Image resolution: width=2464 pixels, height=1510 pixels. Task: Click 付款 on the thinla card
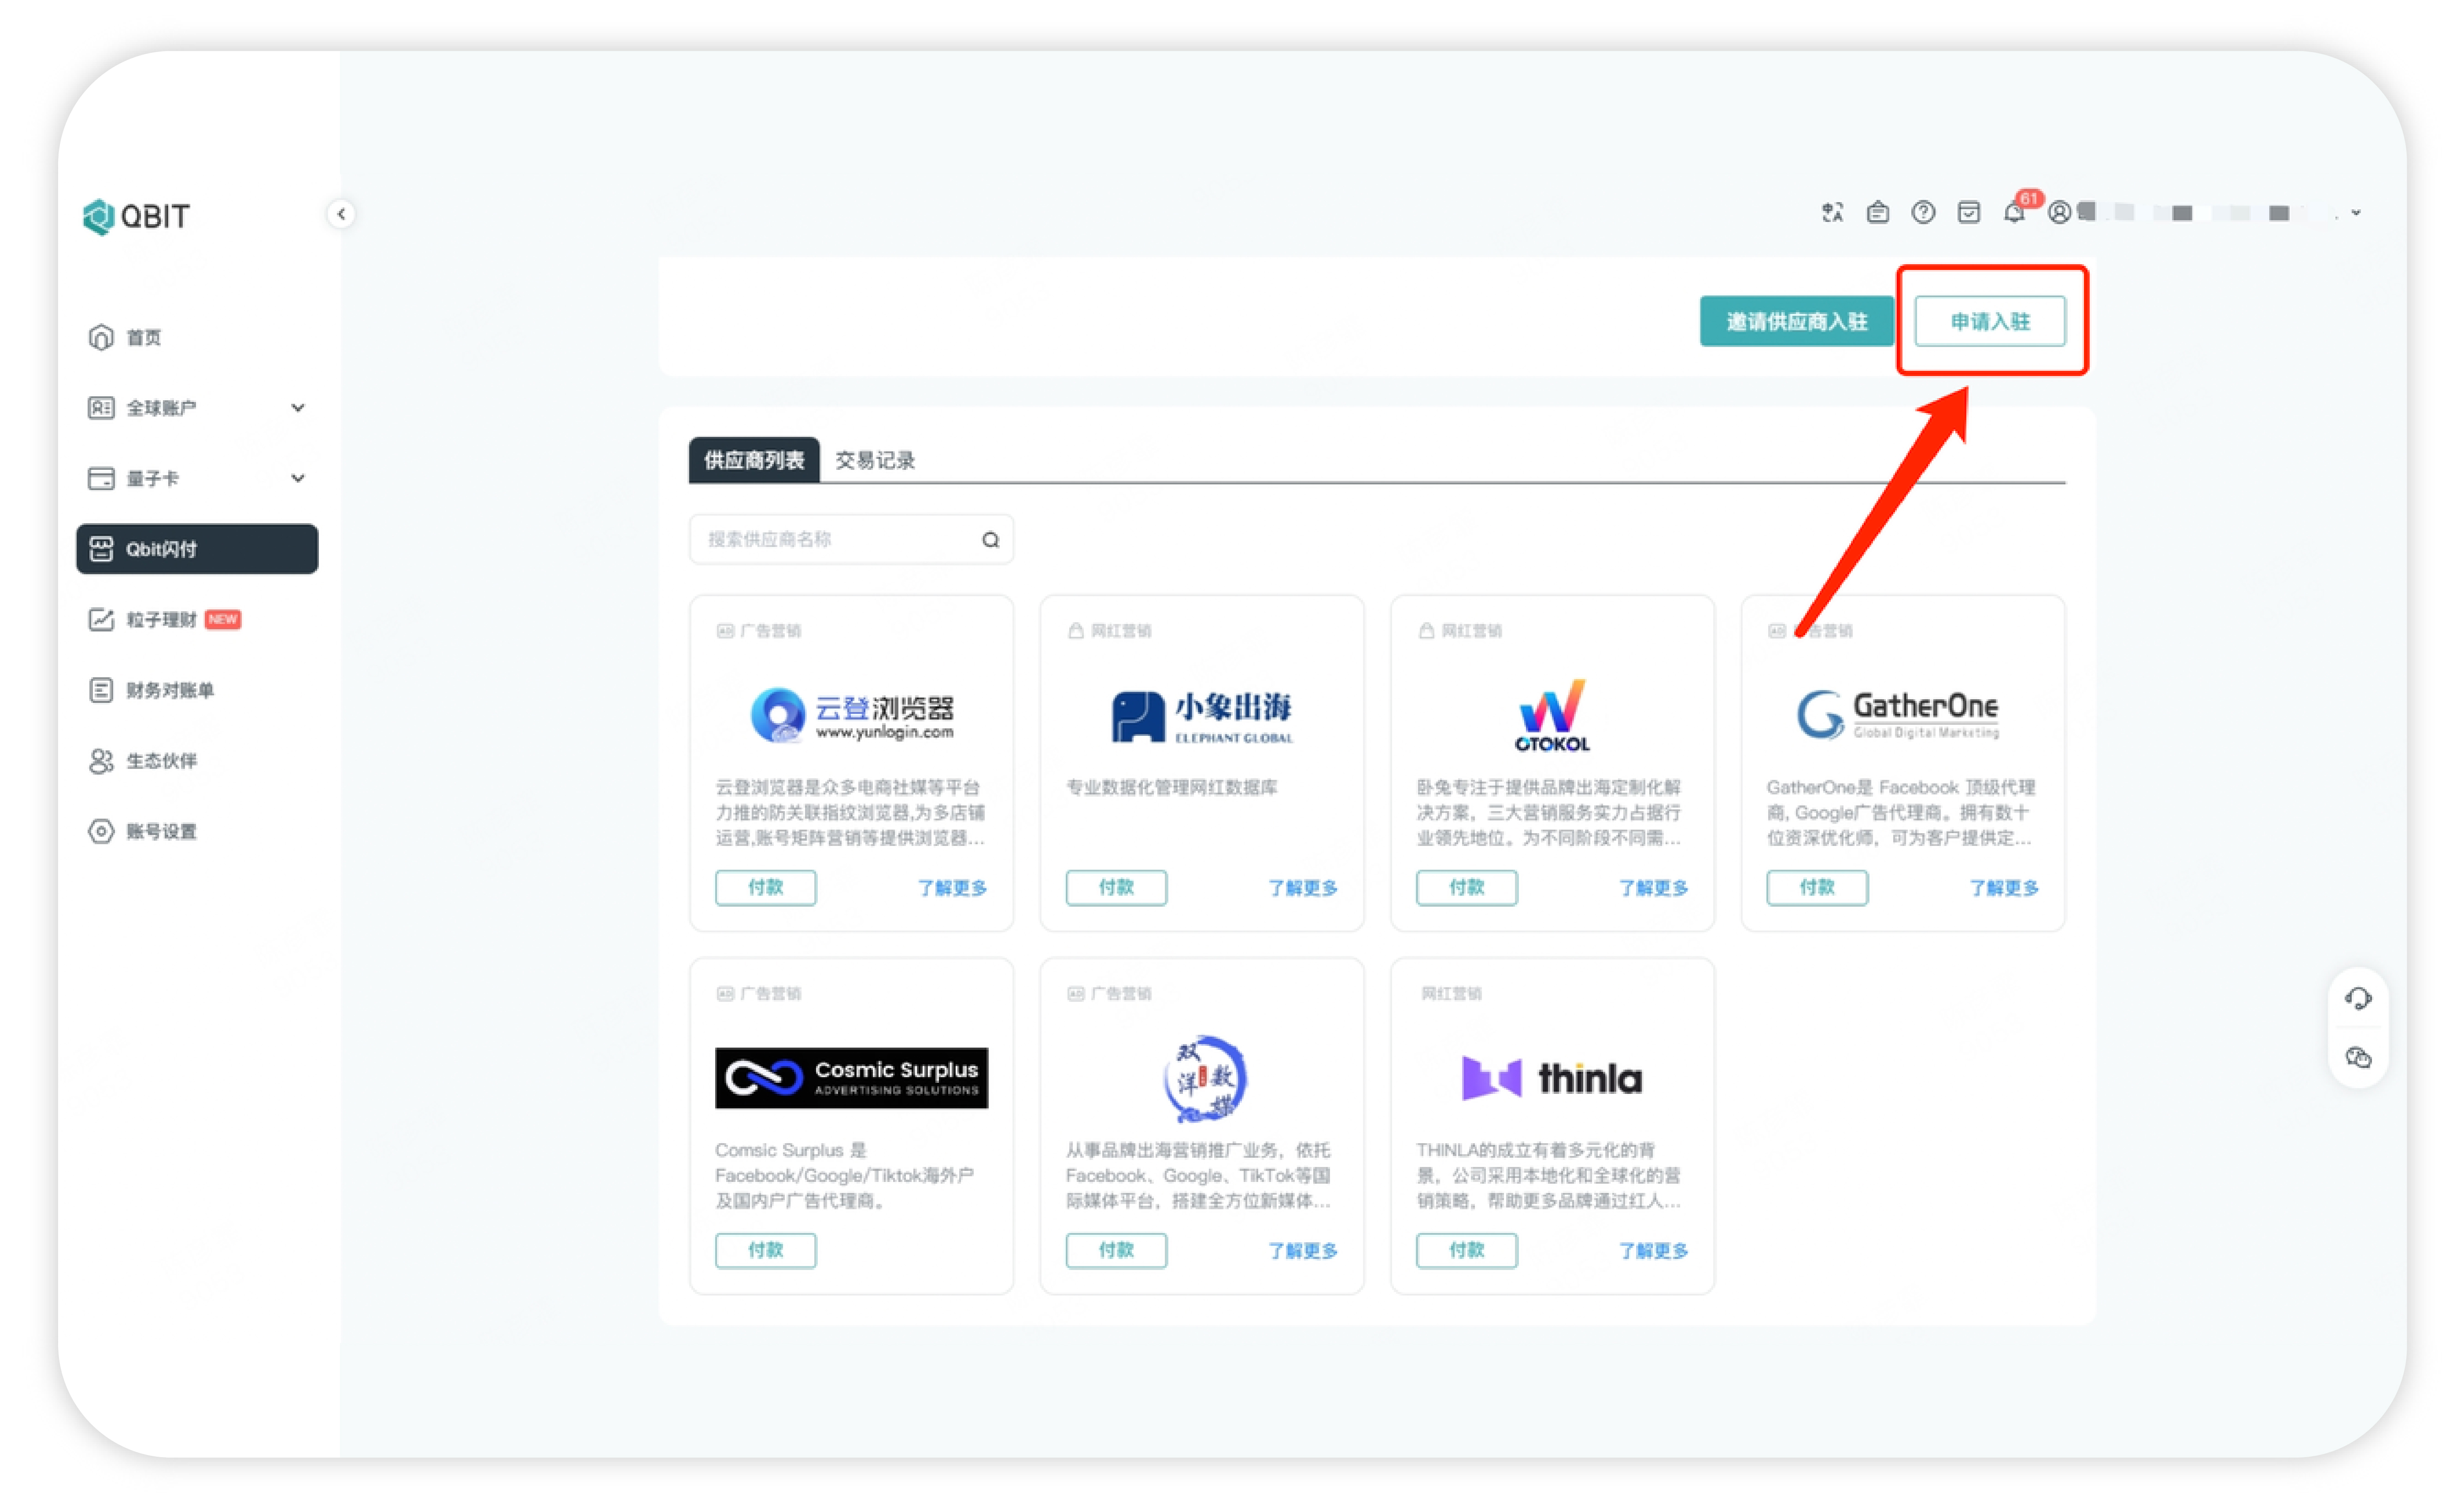coord(1467,1251)
